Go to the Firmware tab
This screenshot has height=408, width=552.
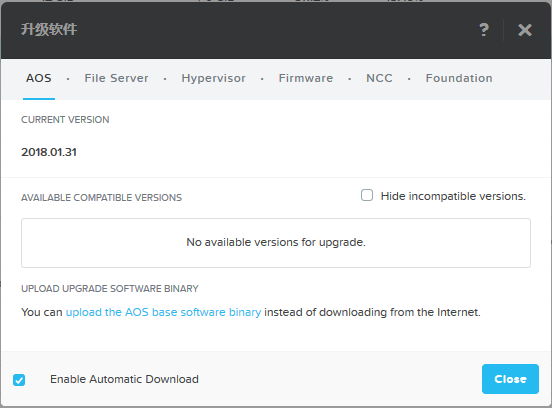(306, 78)
